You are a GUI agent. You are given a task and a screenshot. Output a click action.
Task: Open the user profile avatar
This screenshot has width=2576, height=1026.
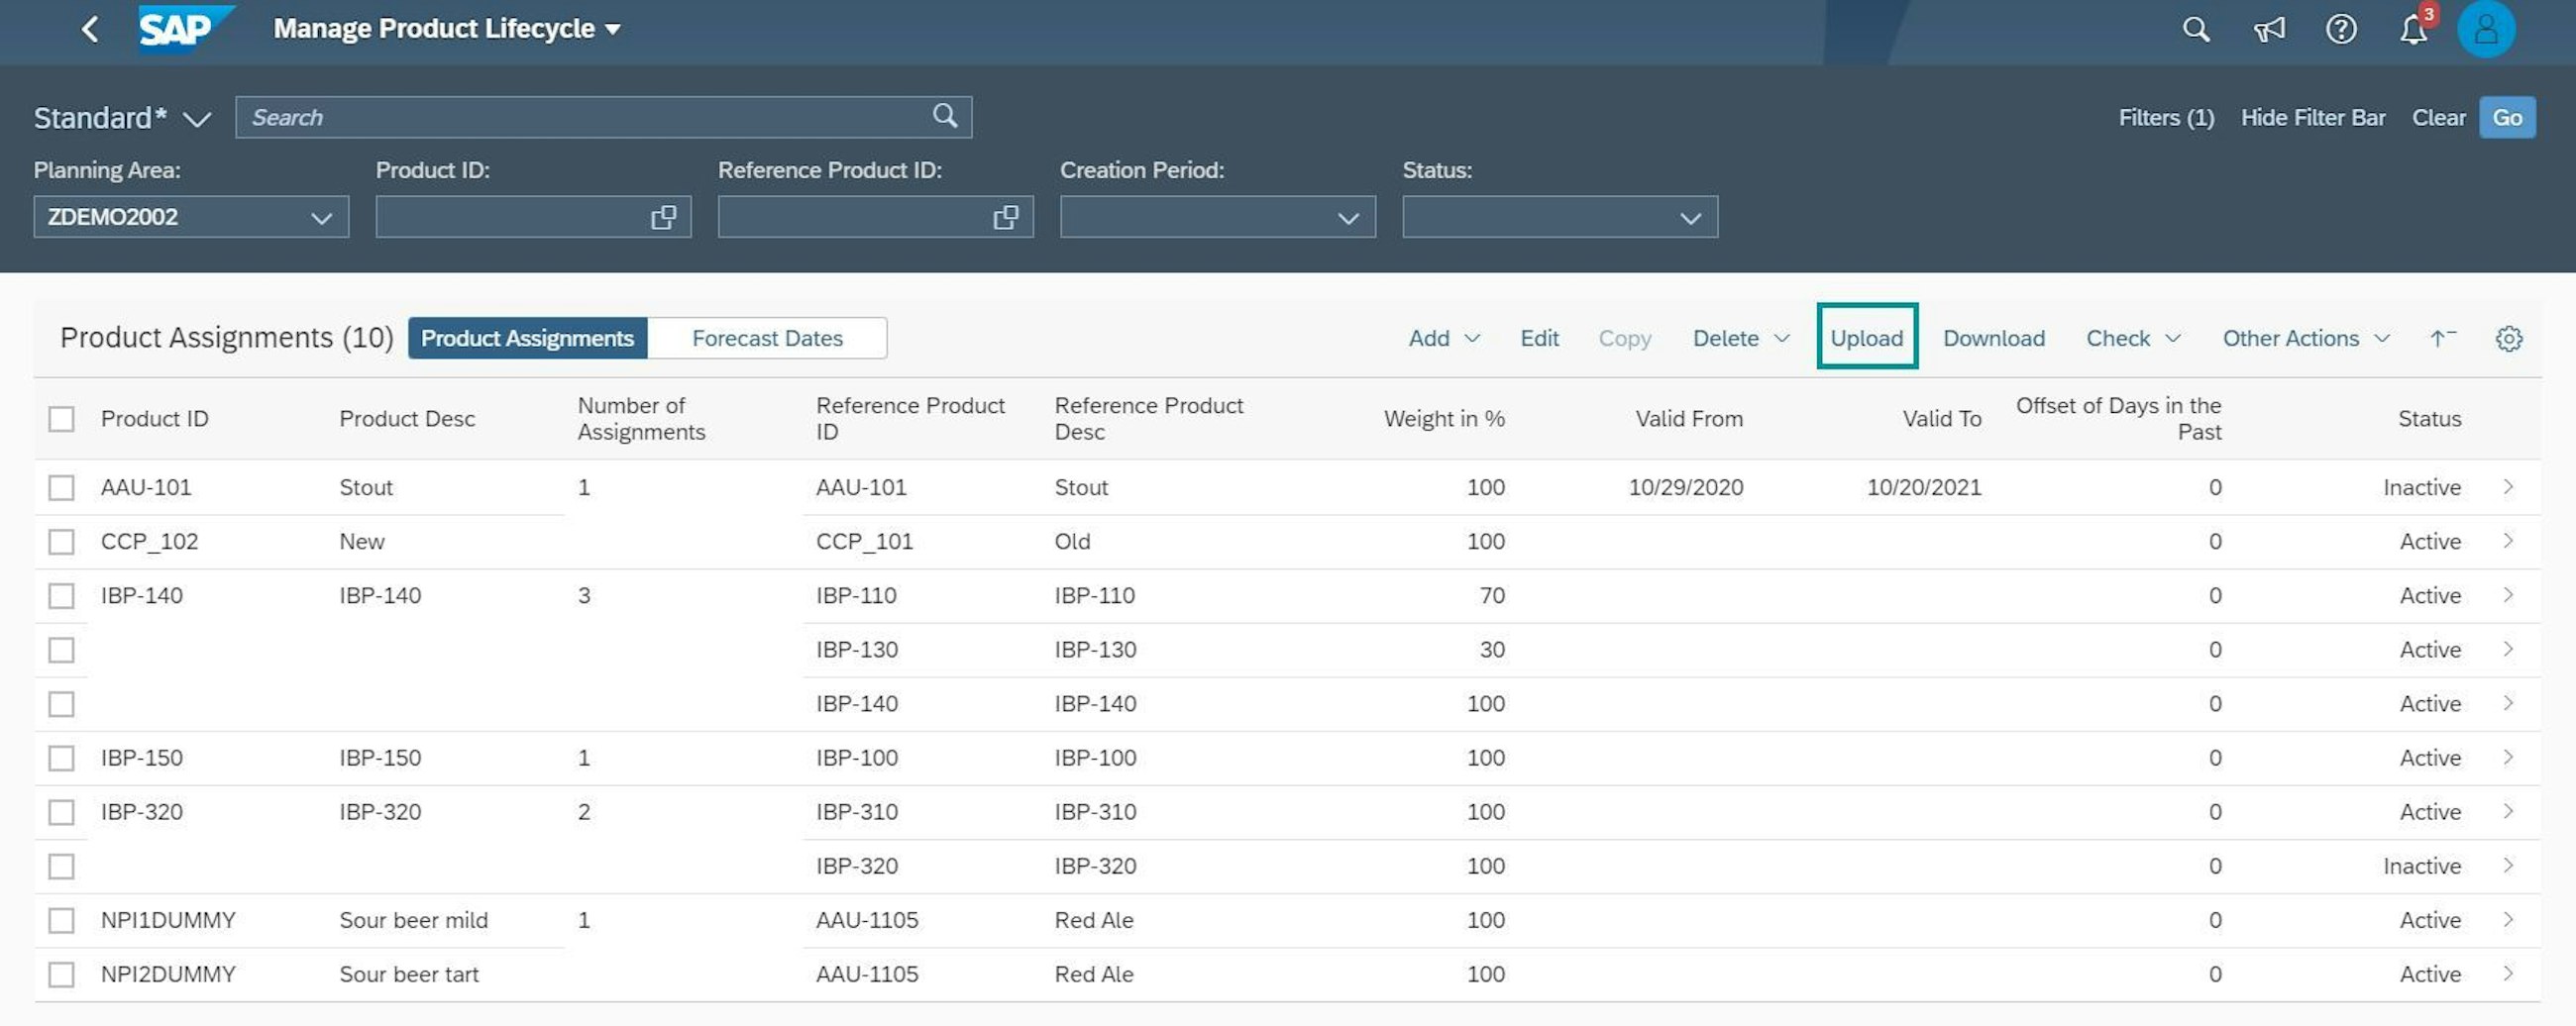[x=2485, y=29]
